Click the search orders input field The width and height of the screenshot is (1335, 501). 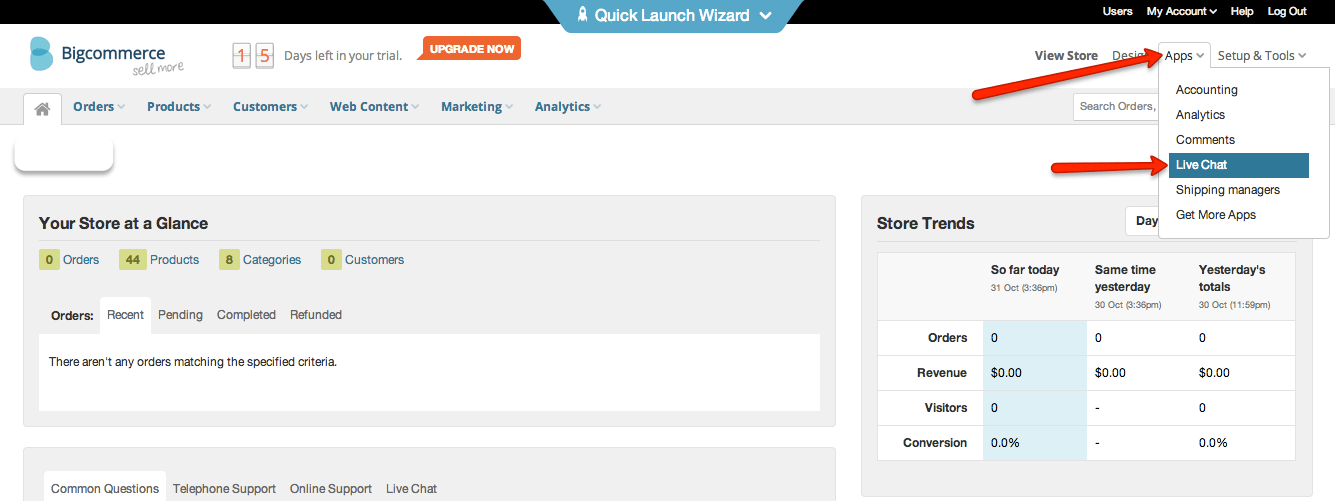1116,106
